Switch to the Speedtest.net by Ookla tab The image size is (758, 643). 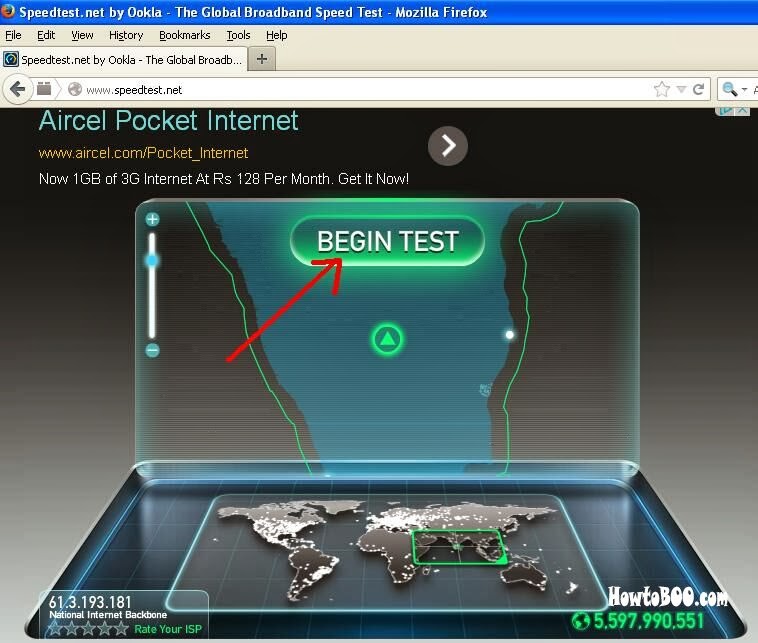124,59
